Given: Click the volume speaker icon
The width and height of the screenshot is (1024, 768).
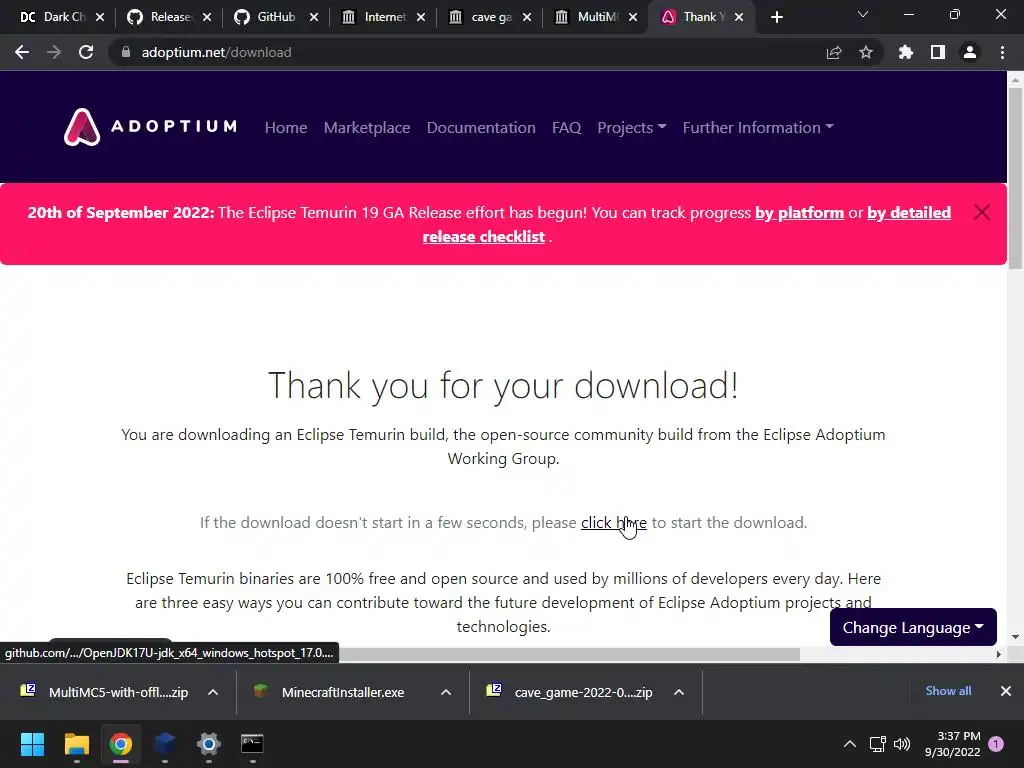Looking at the screenshot, I should pyautogui.click(x=902, y=744).
